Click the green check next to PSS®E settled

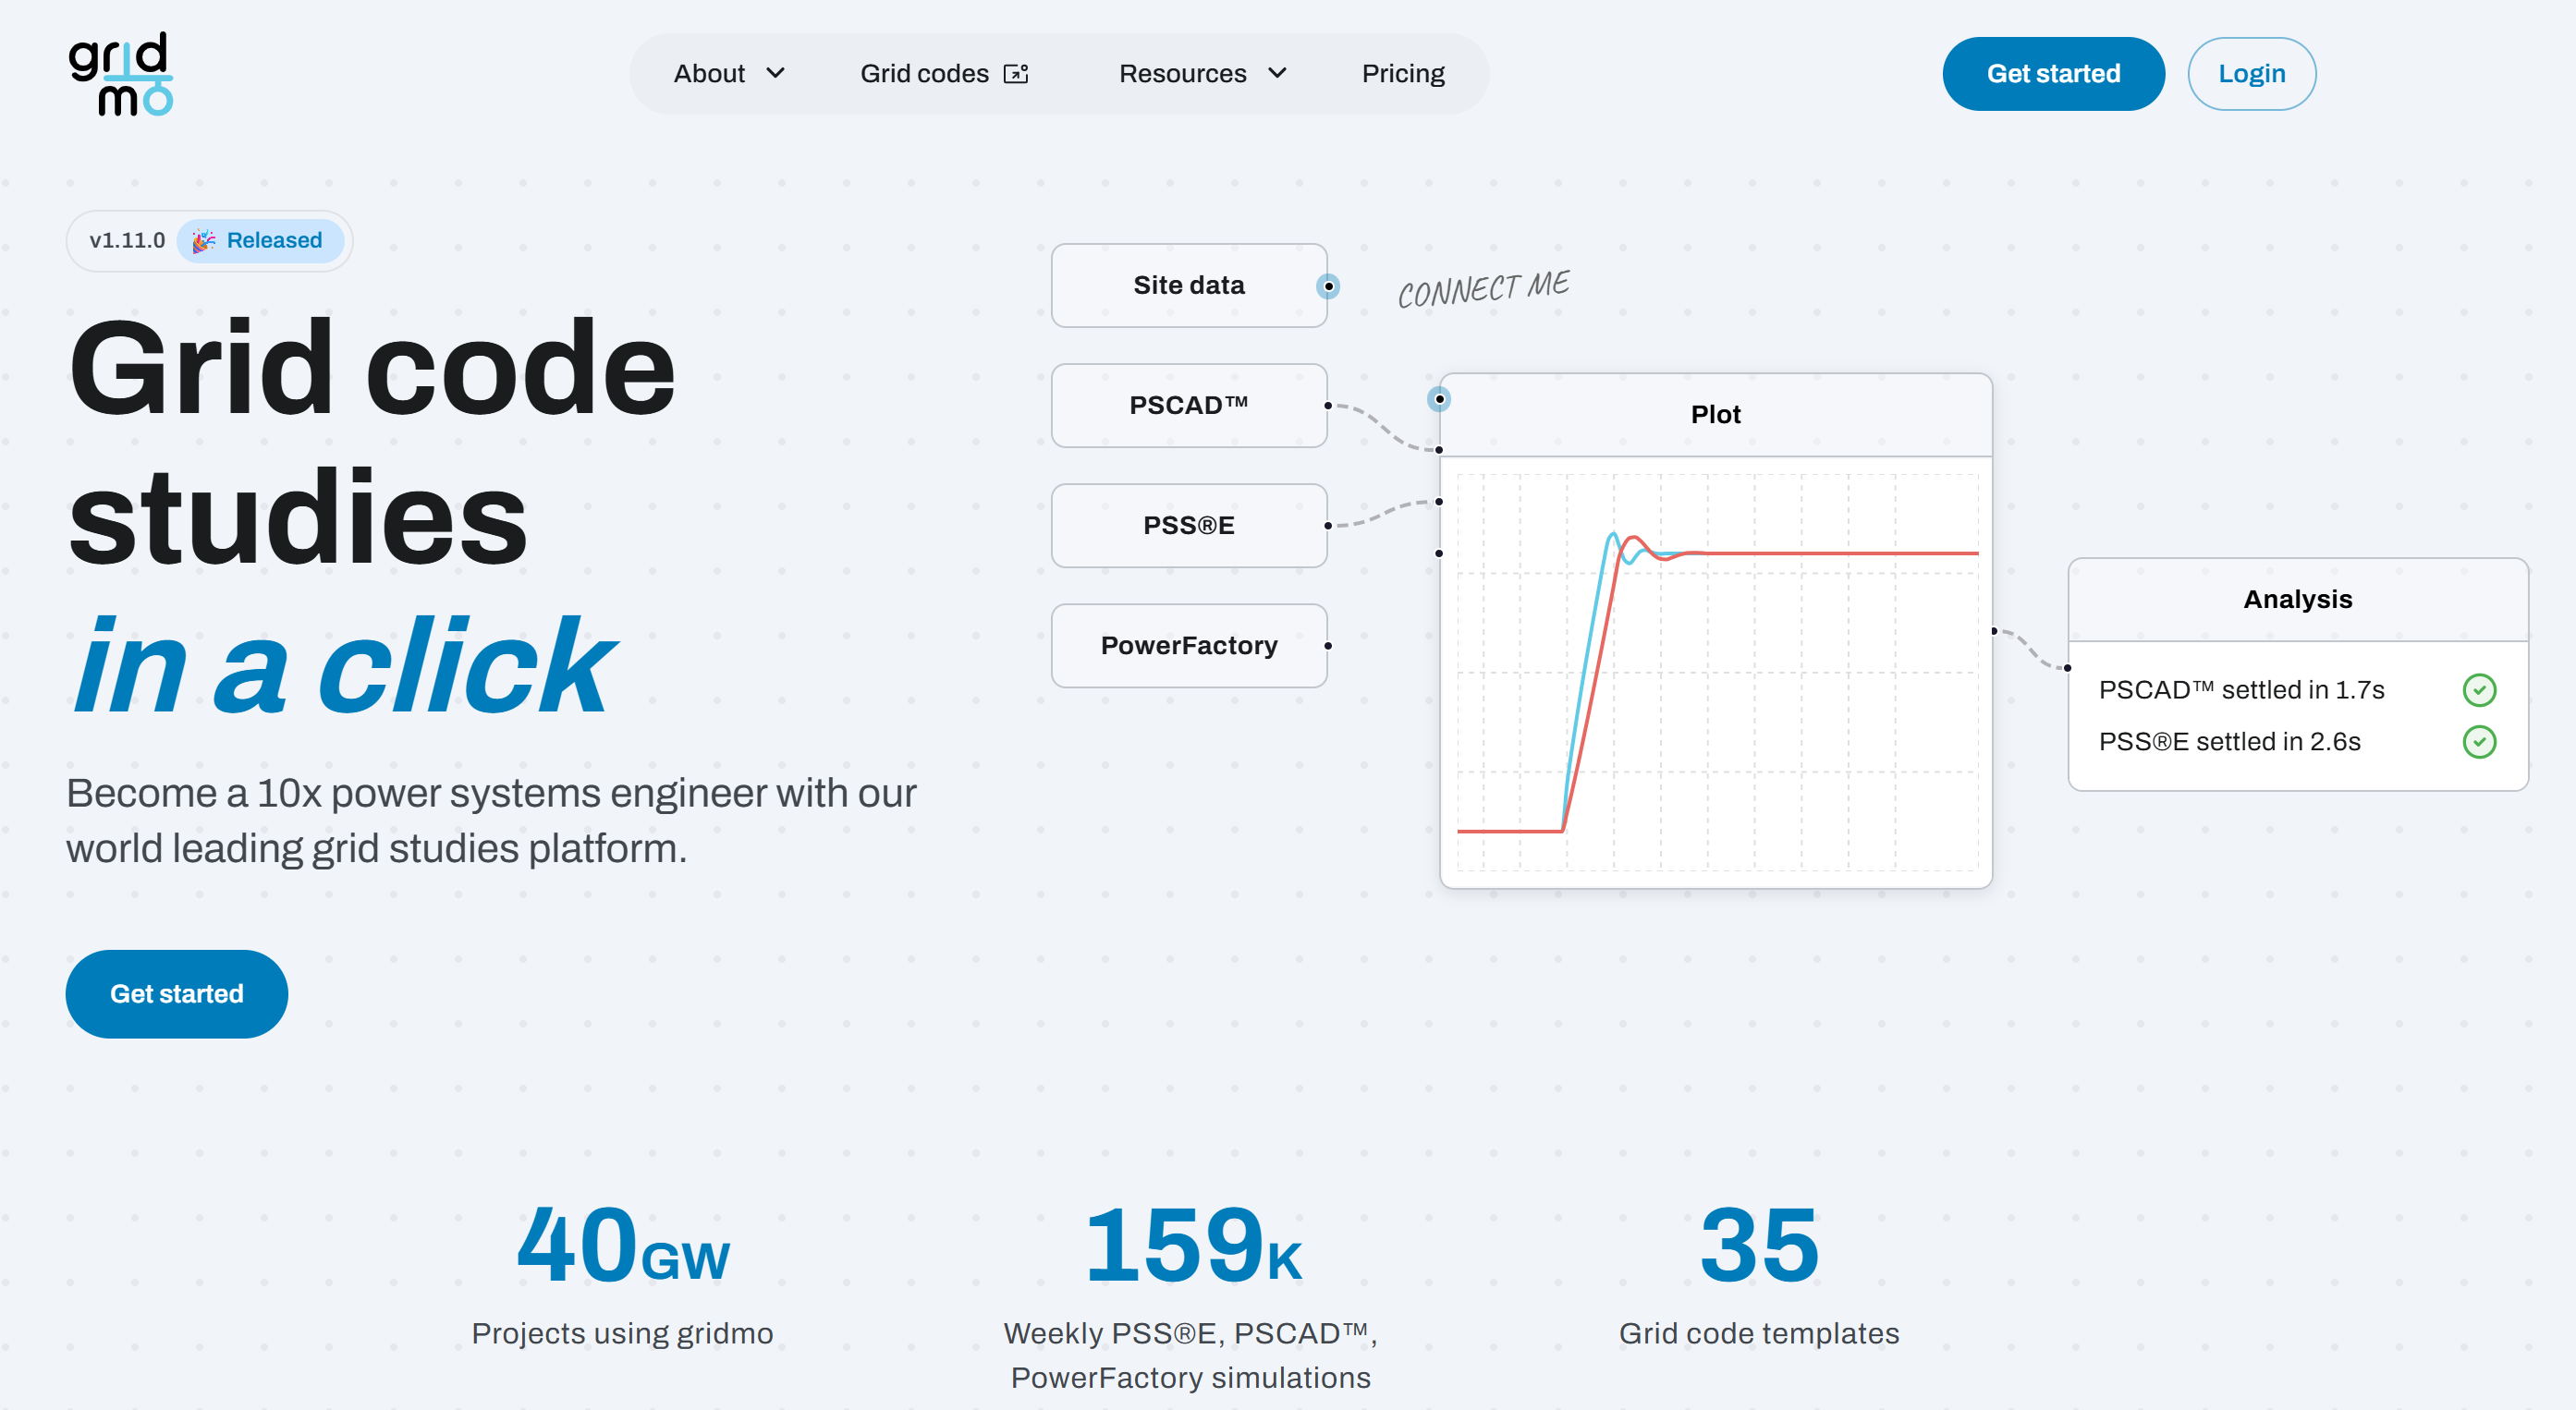[2479, 742]
